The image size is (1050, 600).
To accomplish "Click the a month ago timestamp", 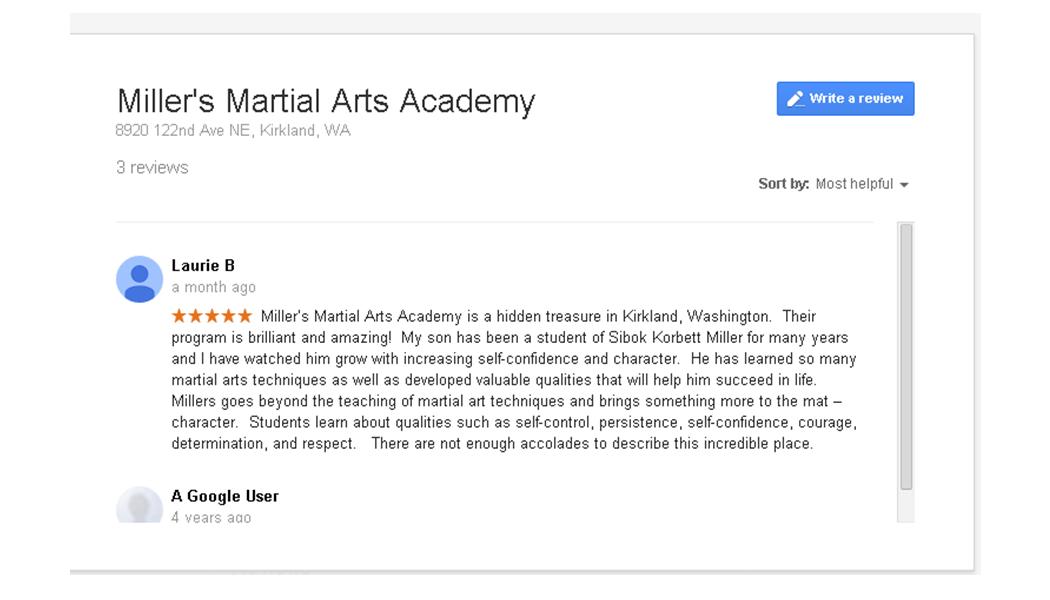I will (x=214, y=287).
